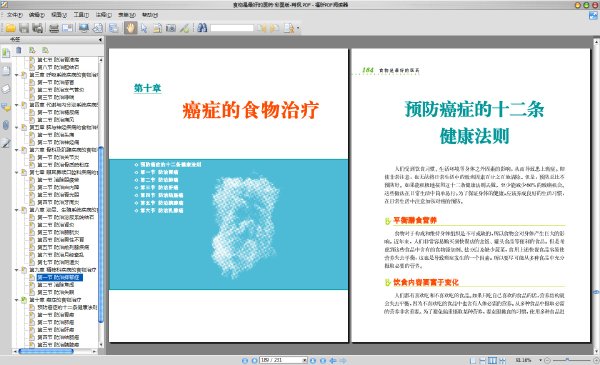The image size is (600, 365).
Task: Open the 注释 menu
Action: (x=103, y=15)
